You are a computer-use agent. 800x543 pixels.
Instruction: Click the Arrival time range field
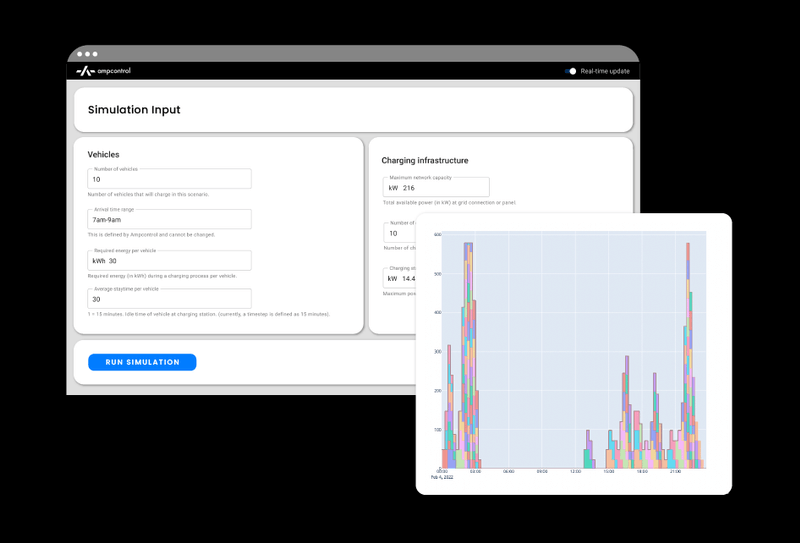(169, 219)
